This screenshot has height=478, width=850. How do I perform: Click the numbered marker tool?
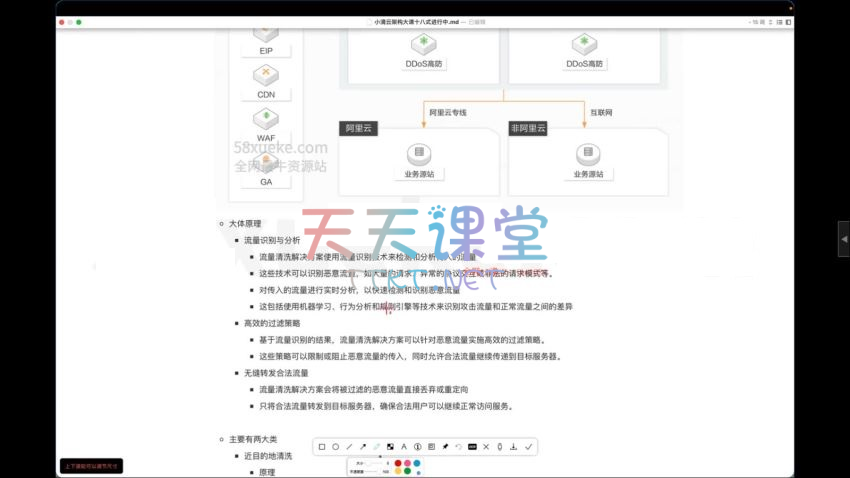pyautogui.click(x=418, y=447)
